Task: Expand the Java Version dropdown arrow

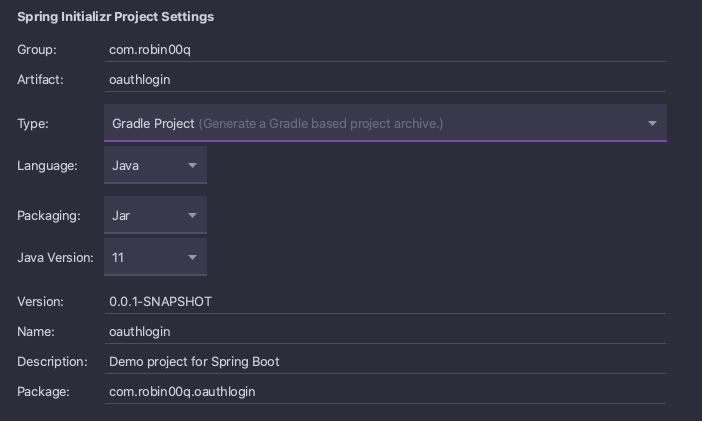Action: pos(192,258)
